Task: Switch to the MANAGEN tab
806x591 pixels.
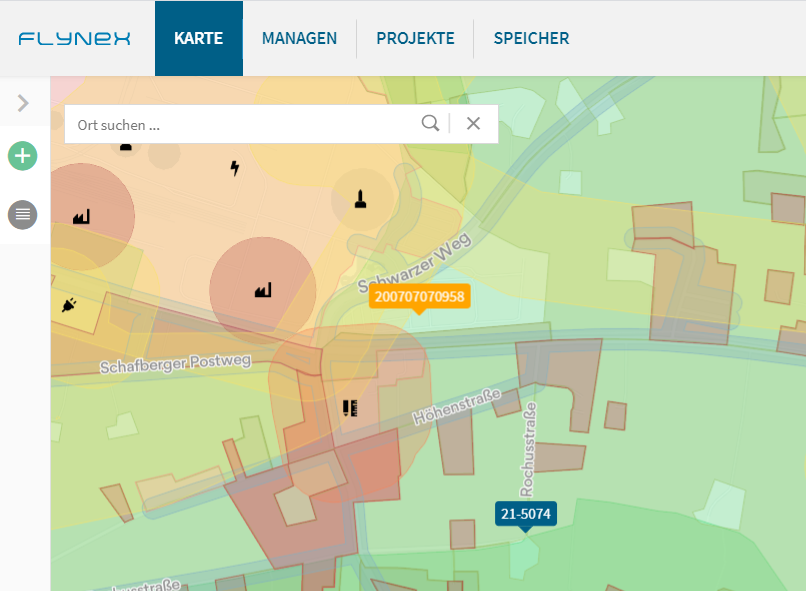Action: pyautogui.click(x=299, y=38)
